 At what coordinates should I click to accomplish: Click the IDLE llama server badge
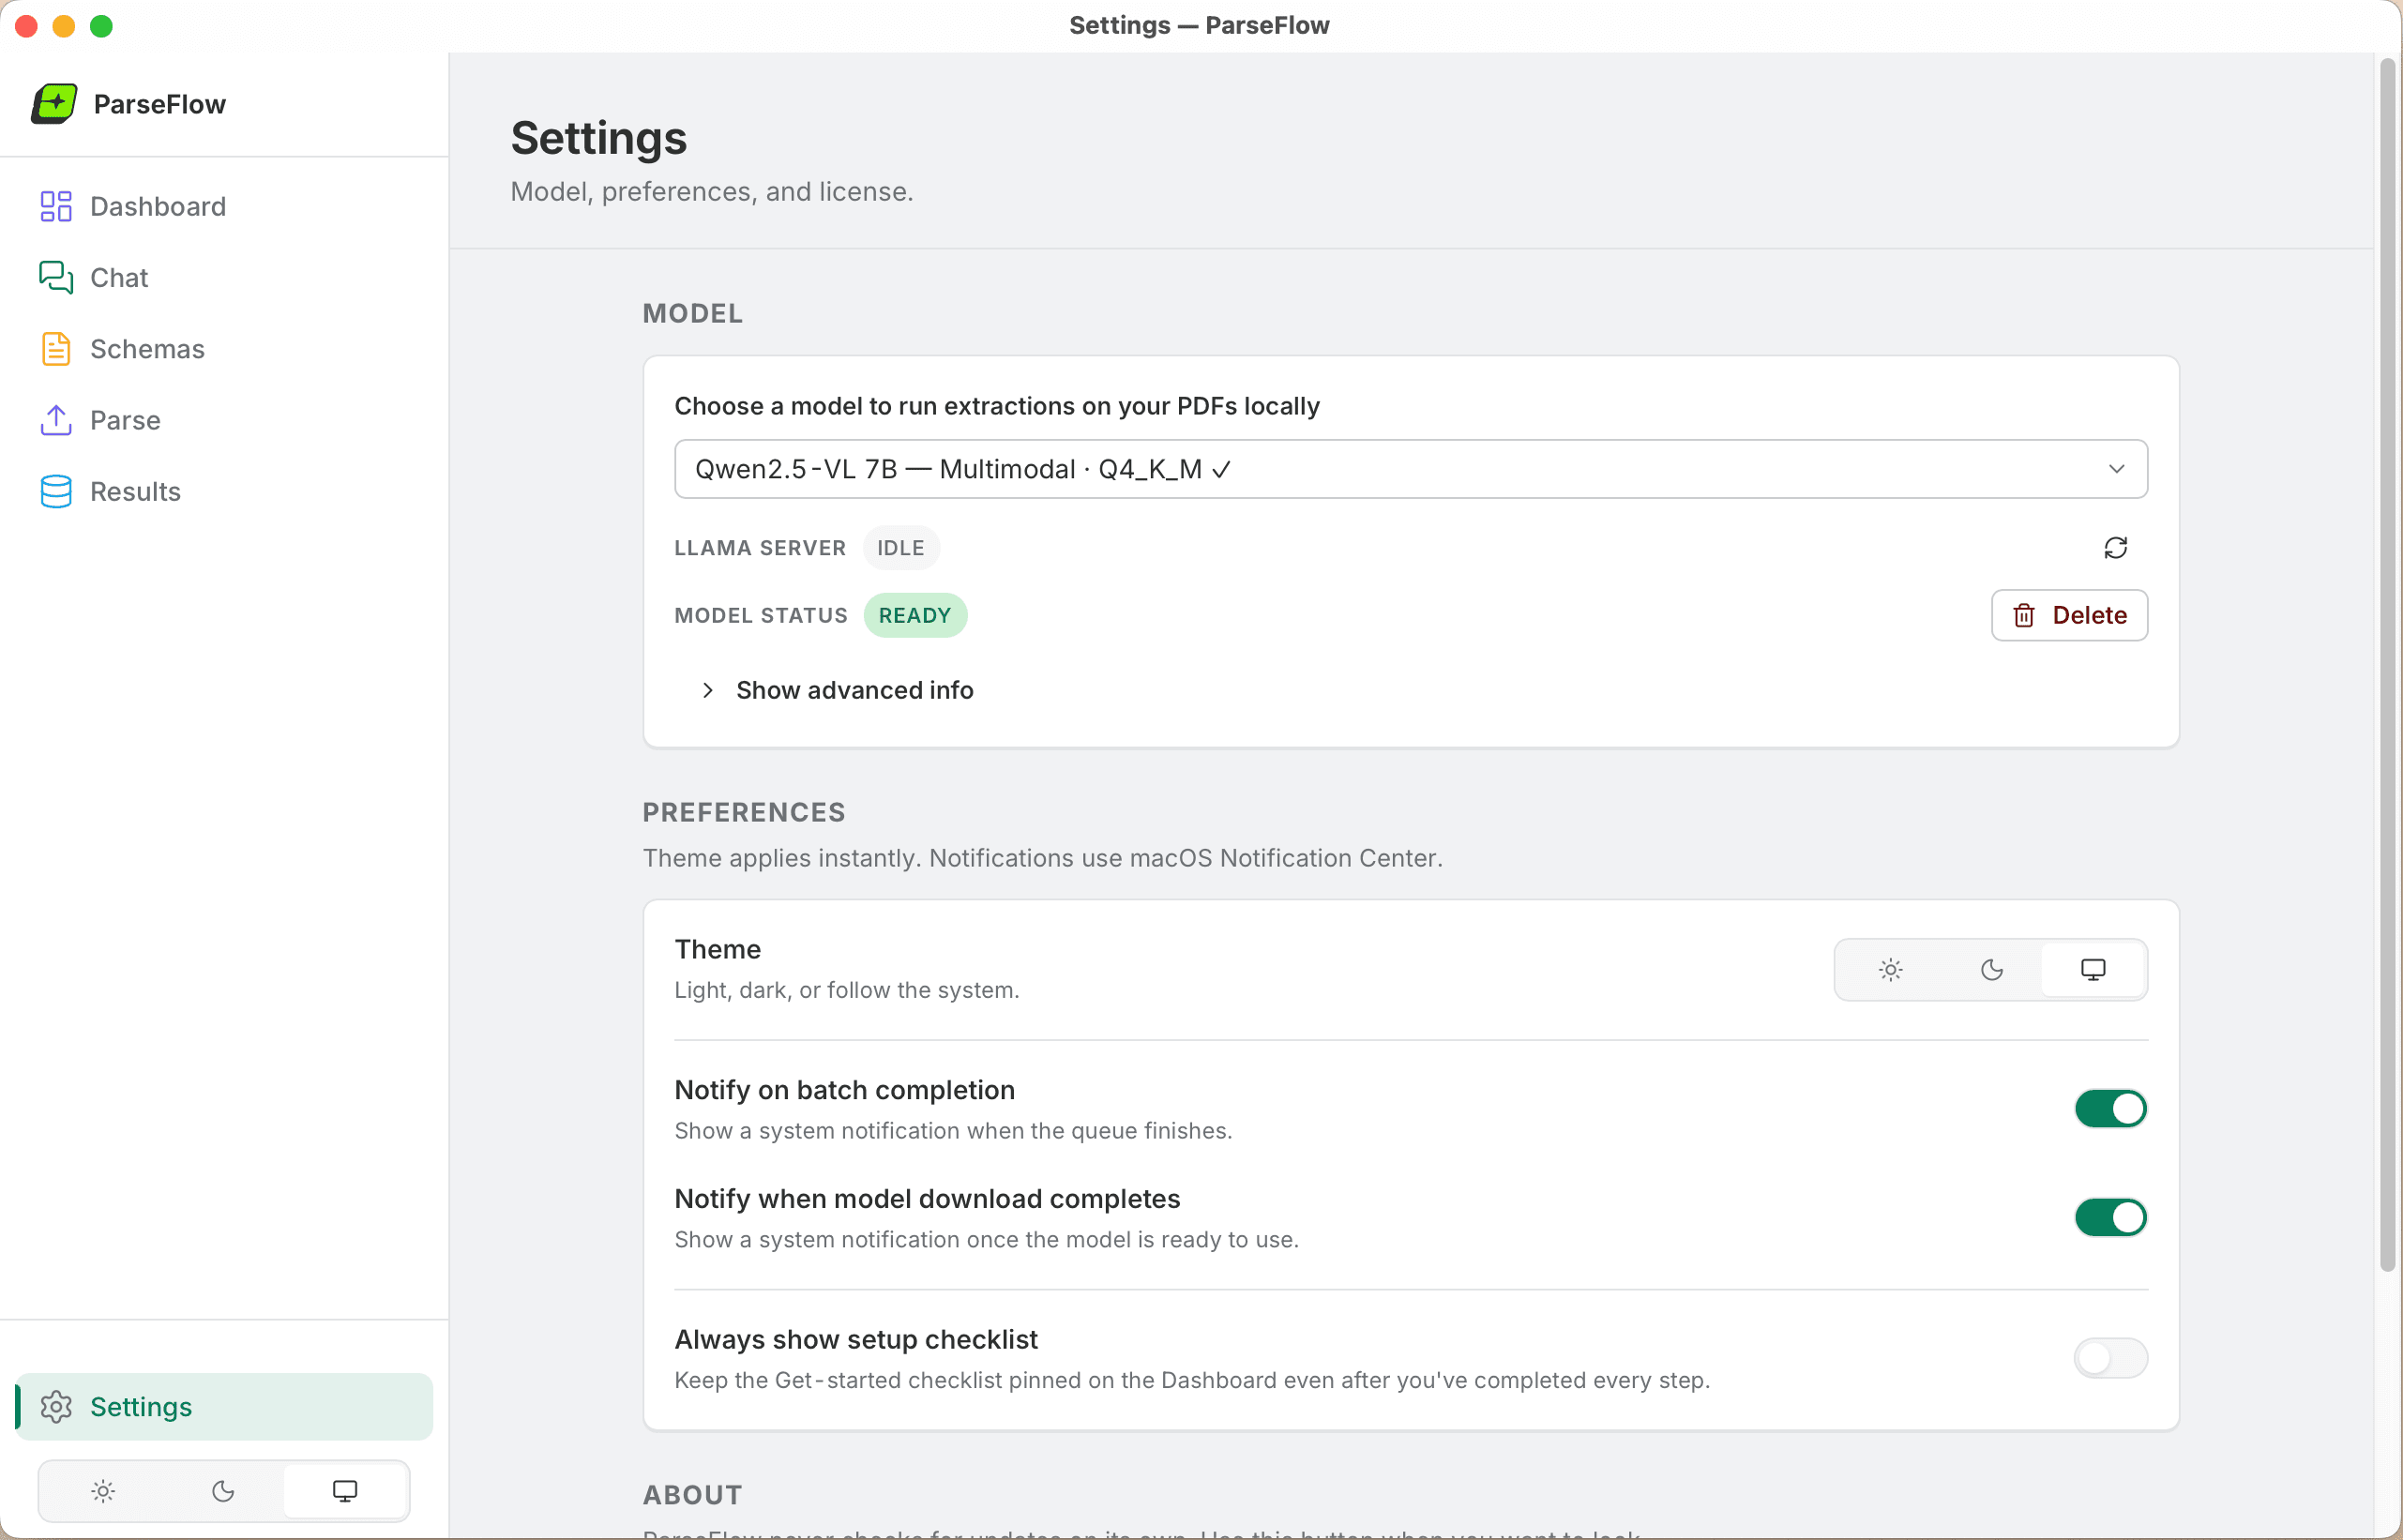point(900,548)
